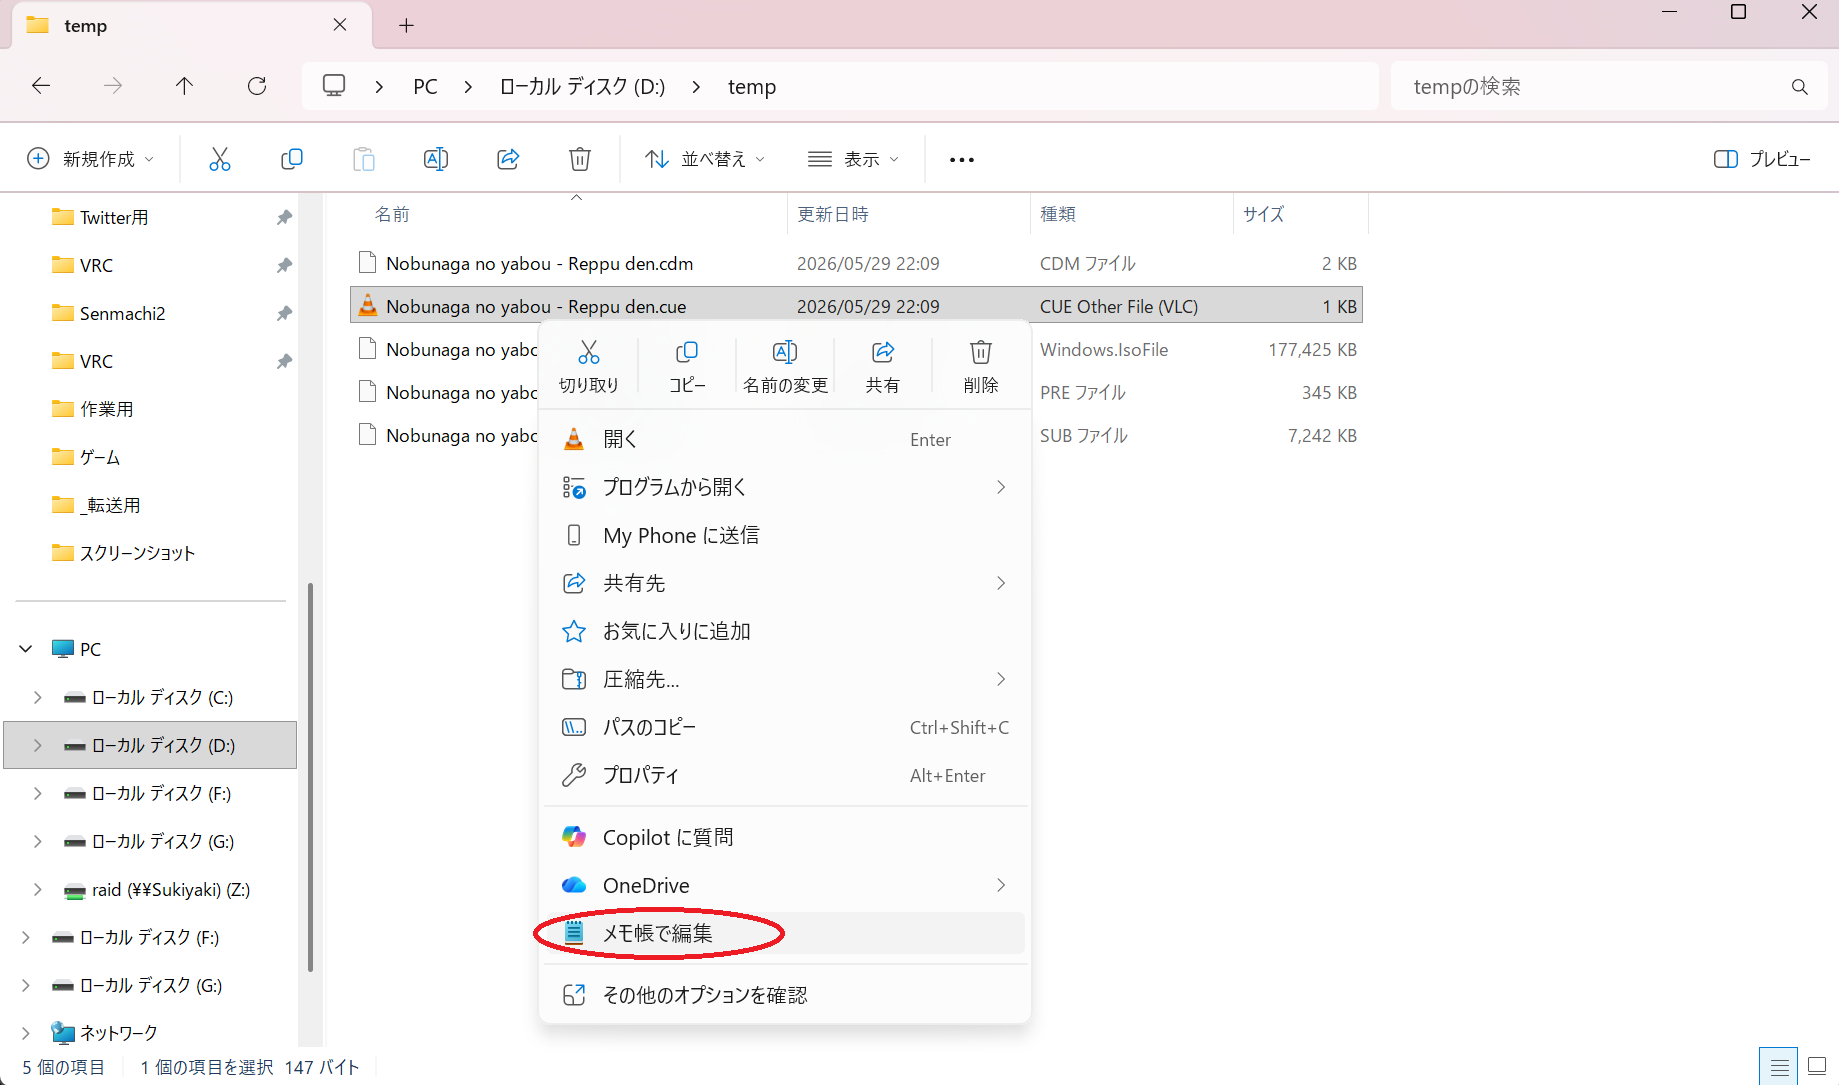
Task: Unpin the Twitter用 folder pin
Action: tap(284, 217)
